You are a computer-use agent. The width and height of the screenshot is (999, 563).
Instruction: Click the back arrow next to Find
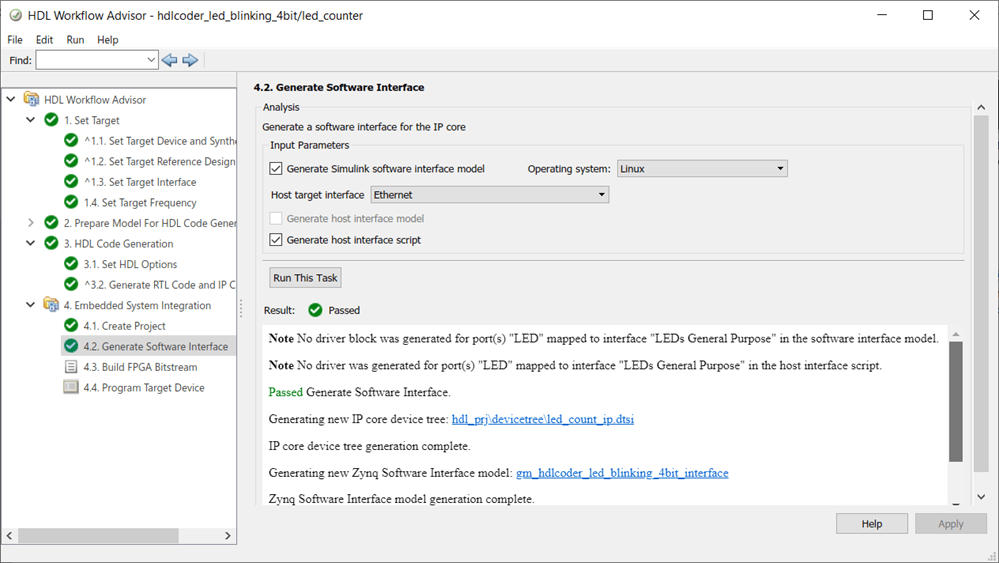click(169, 60)
